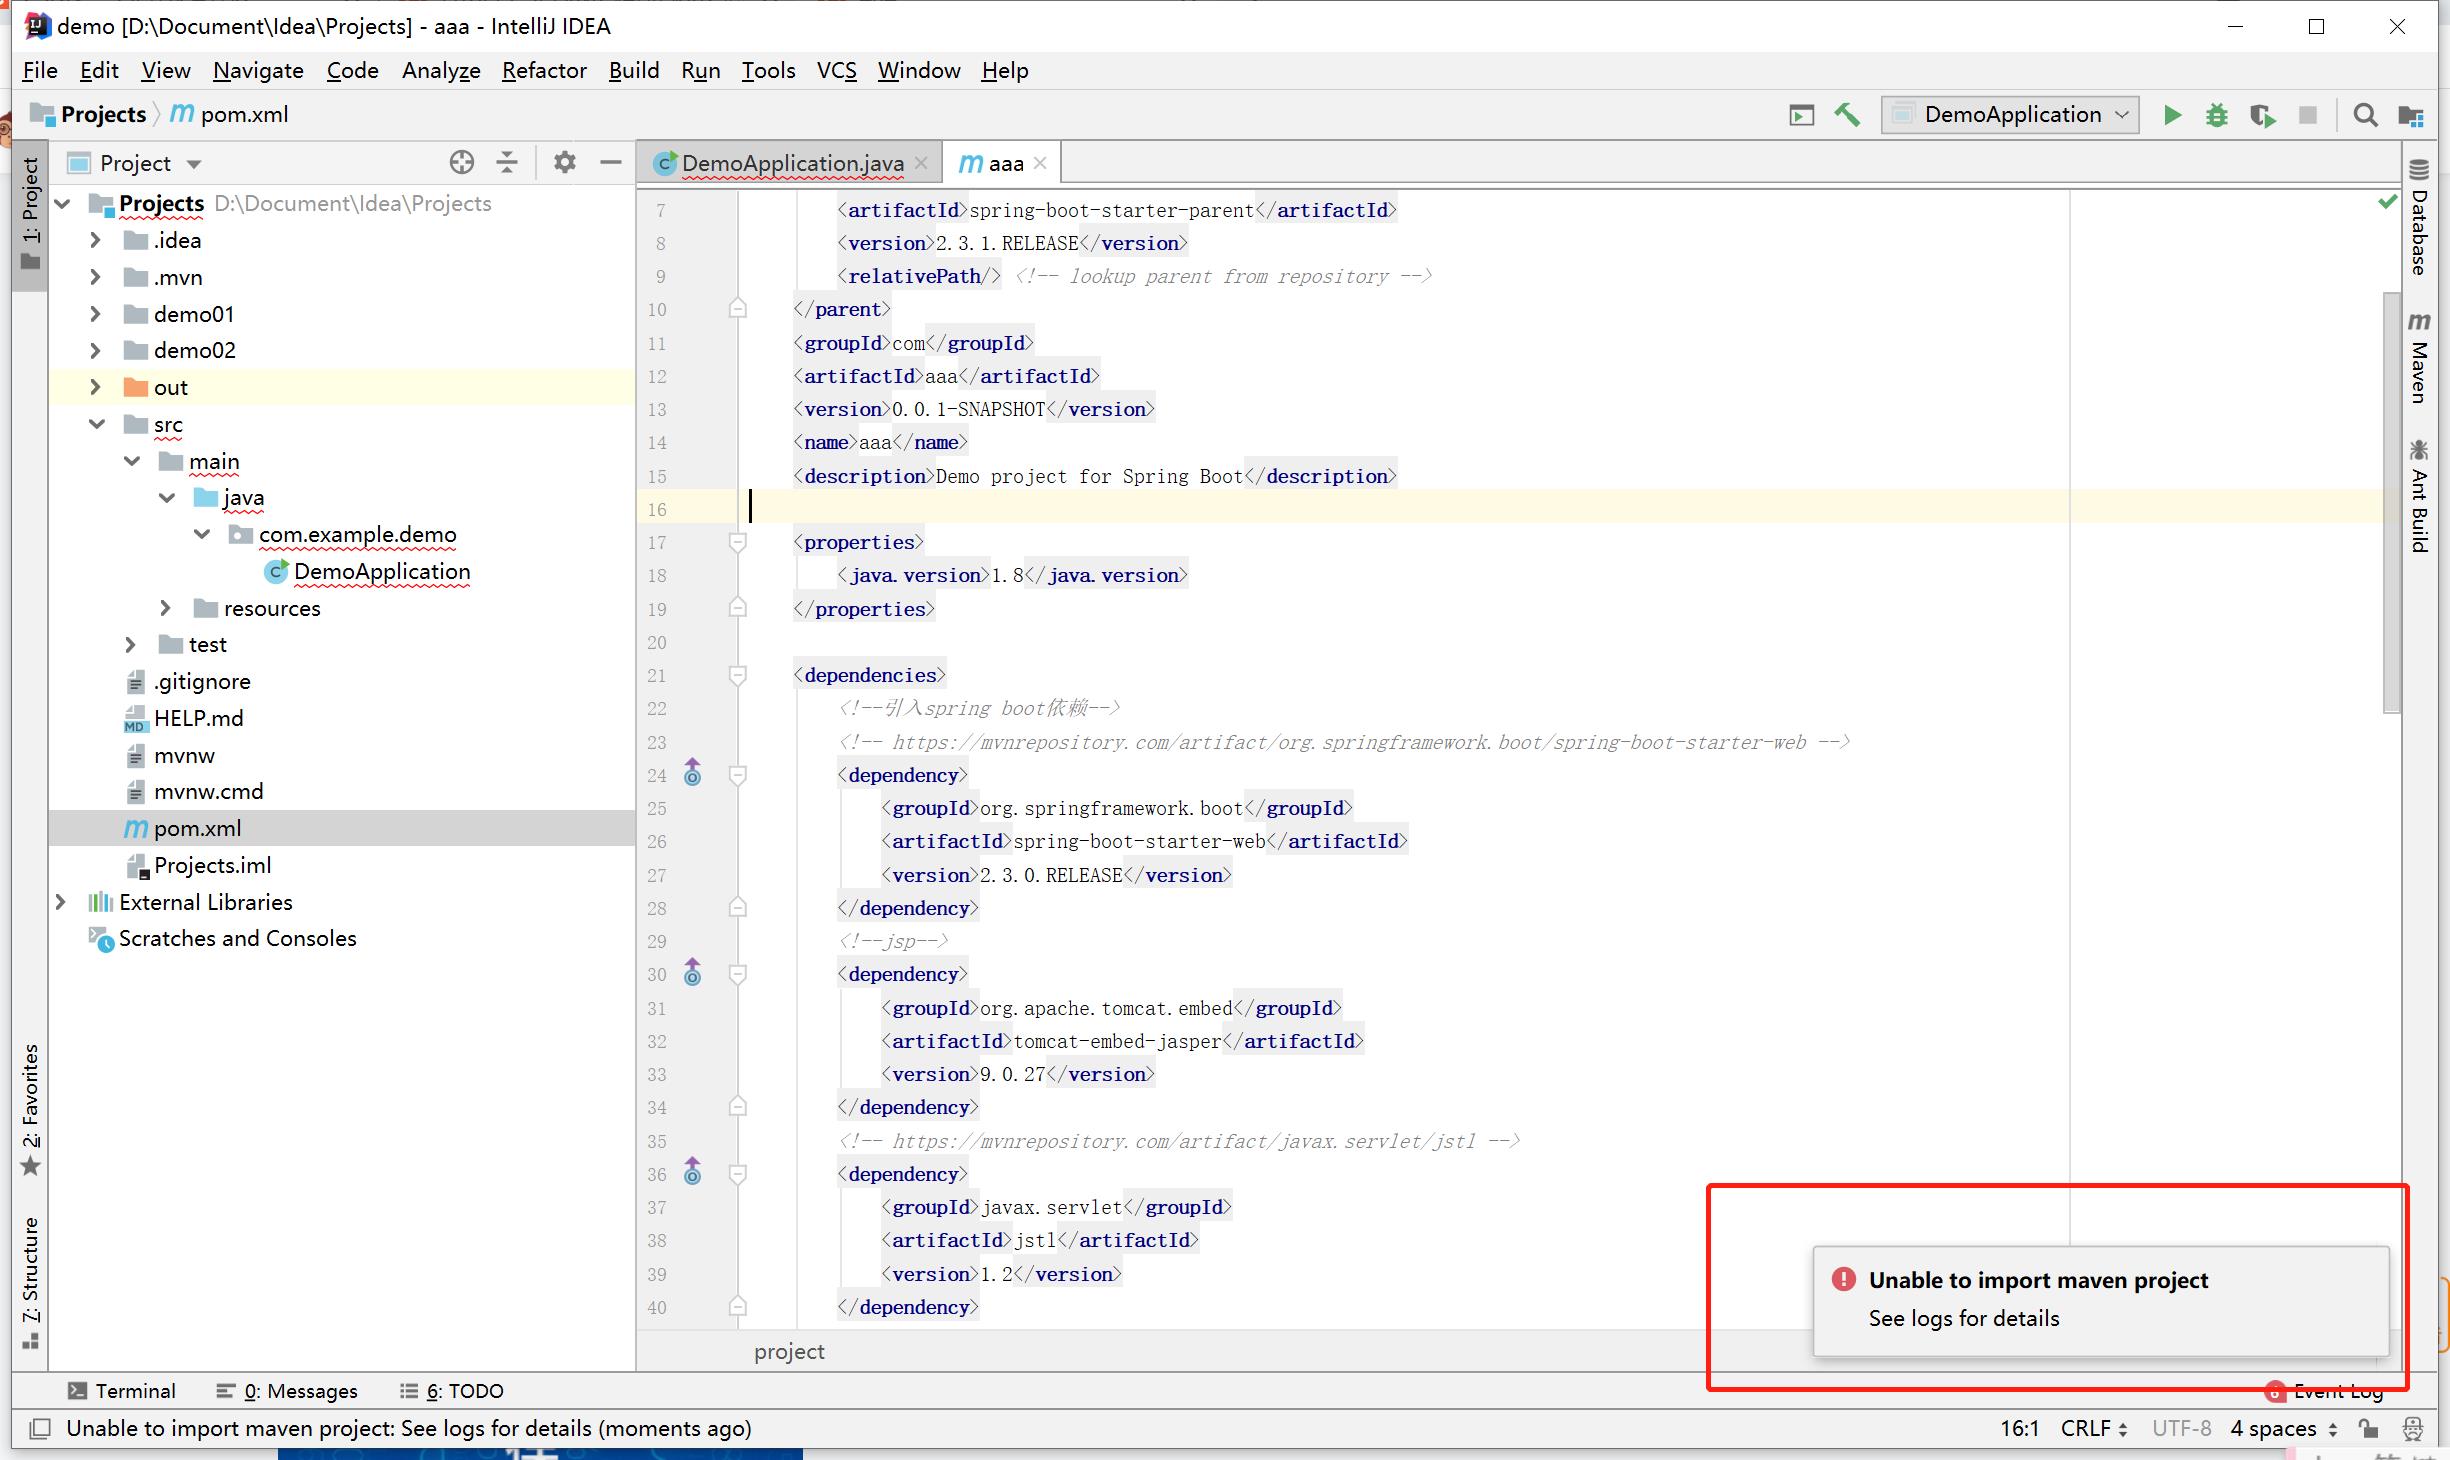Expand the resources folder
Image resolution: width=2450 pixels, height=1460 pixels.
tap(166, 608)
